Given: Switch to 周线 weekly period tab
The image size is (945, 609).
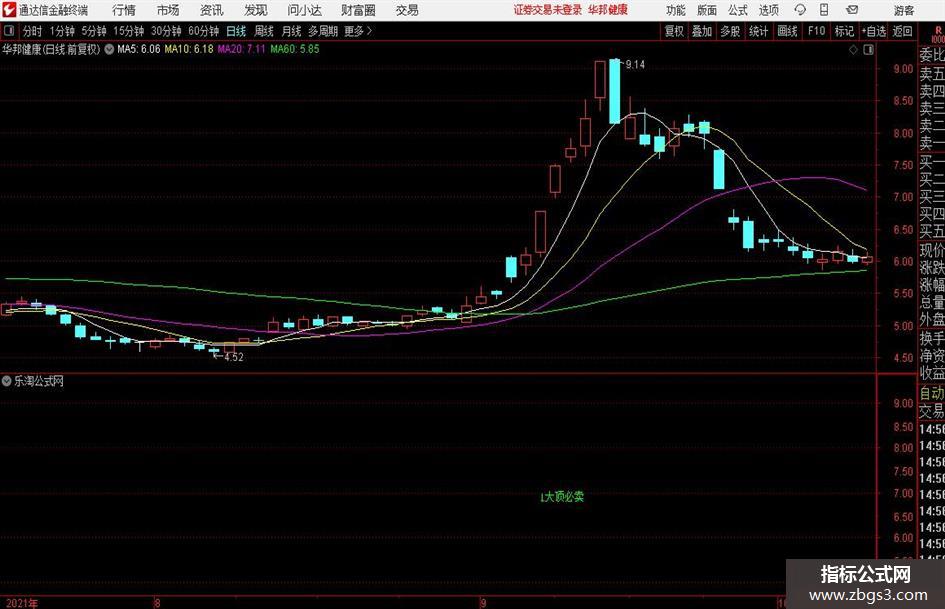Looking at the screenshot, I should tap(264, 31).
